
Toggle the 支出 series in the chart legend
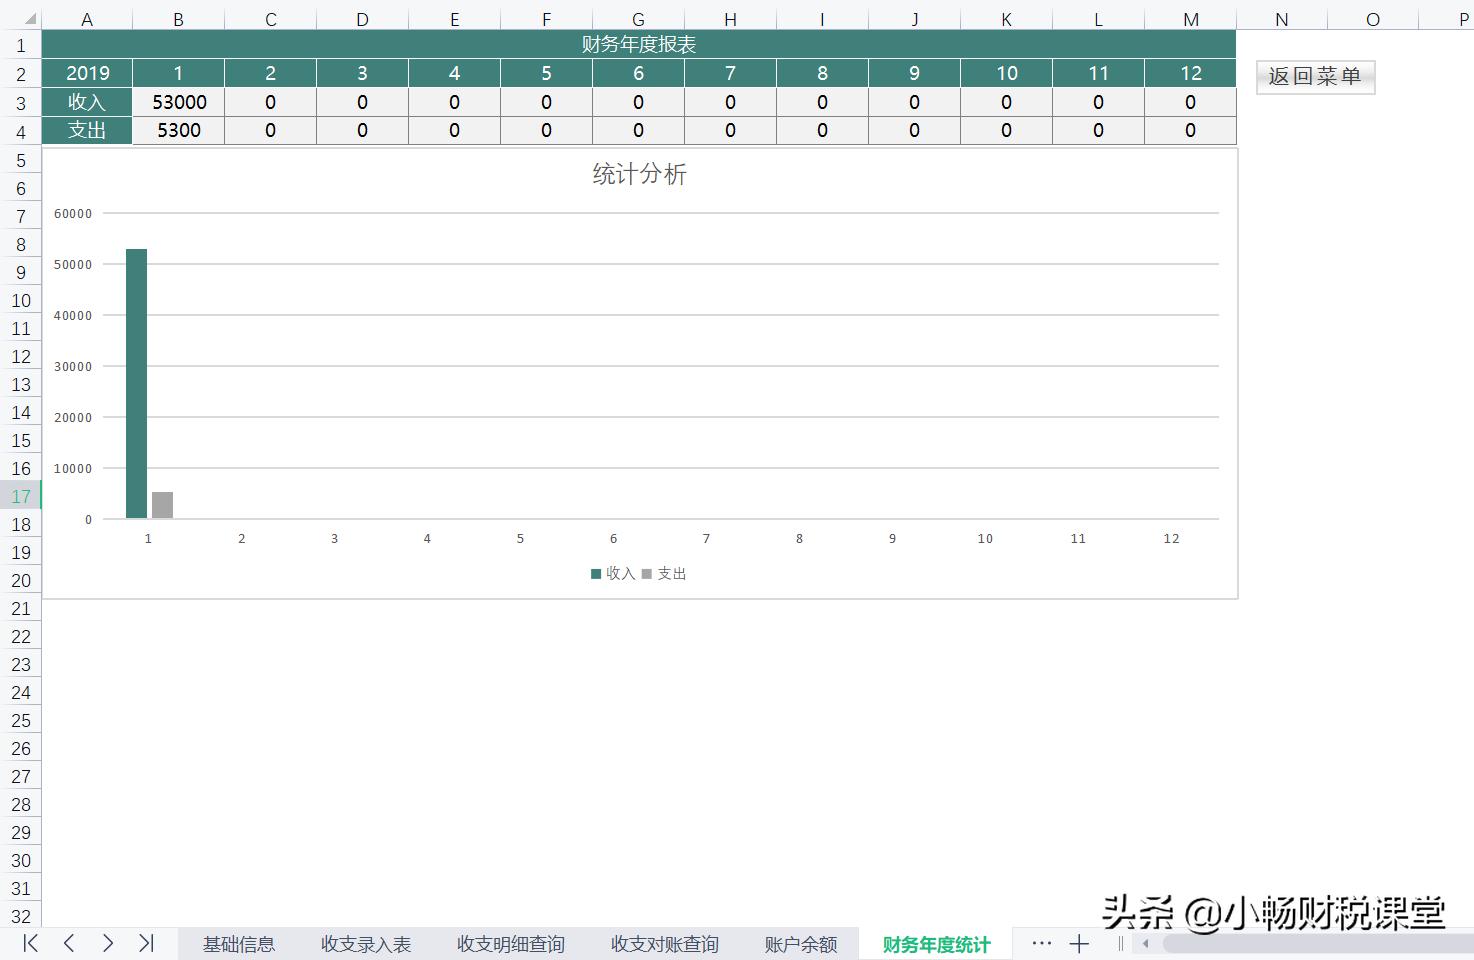click(x=667, y=573)
